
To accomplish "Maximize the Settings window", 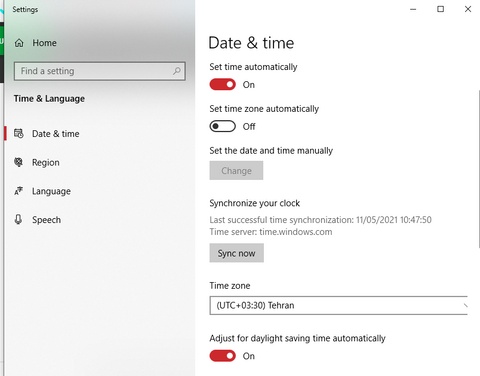I will [x=441, y=9].
